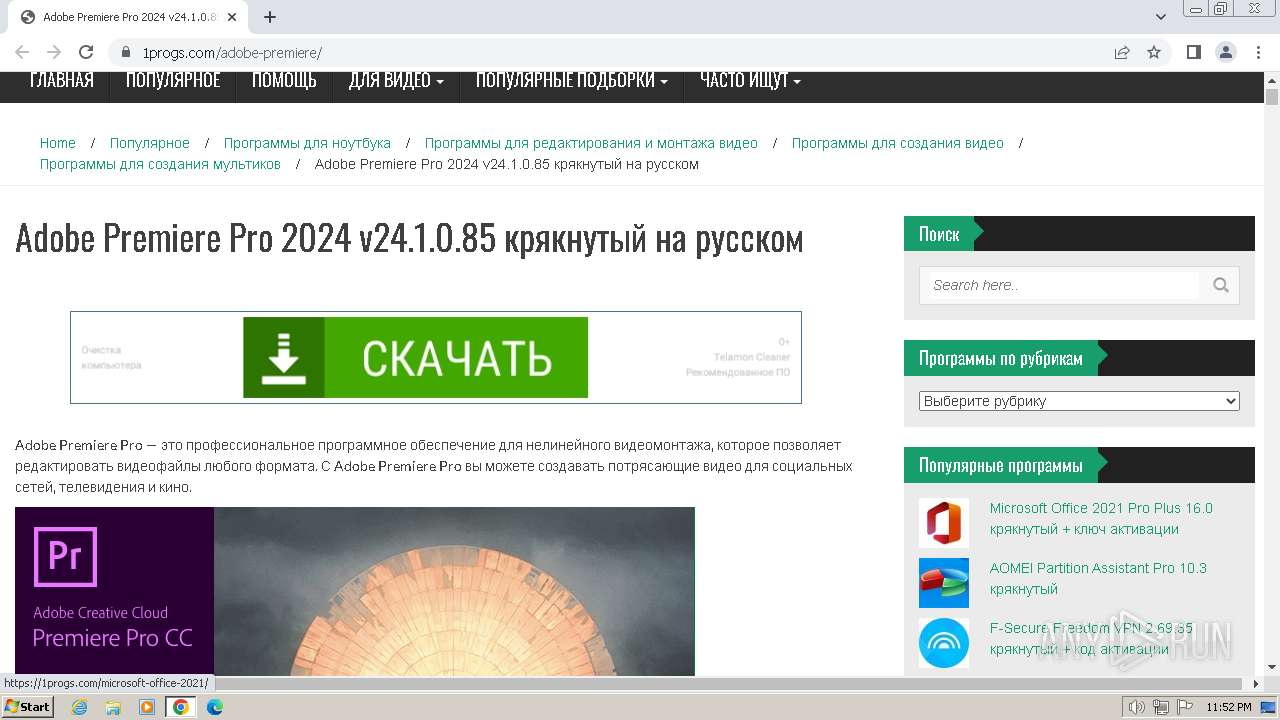
Task: Click the green СКАЧАТЬ download button
Action: point(415,358)
